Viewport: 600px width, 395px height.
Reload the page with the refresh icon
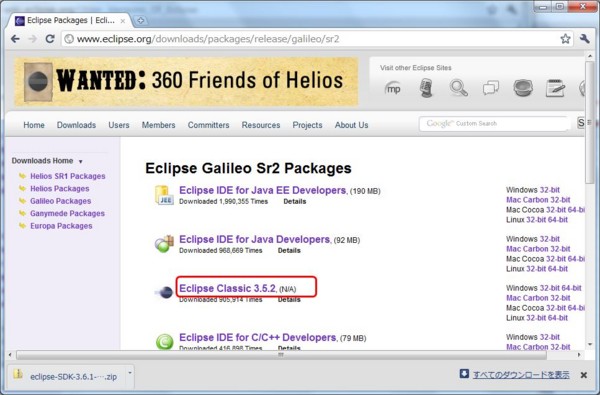50,39
